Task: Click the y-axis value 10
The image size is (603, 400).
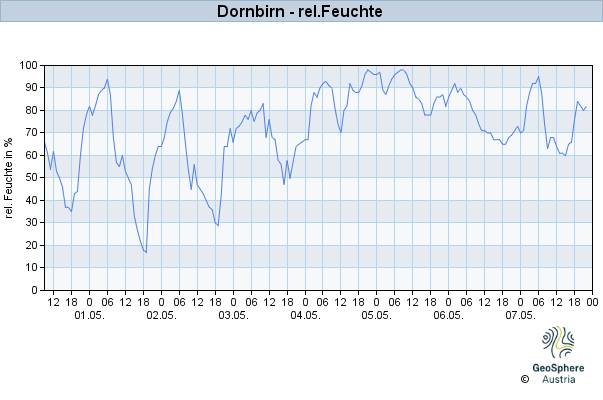Action: (32, 268)
